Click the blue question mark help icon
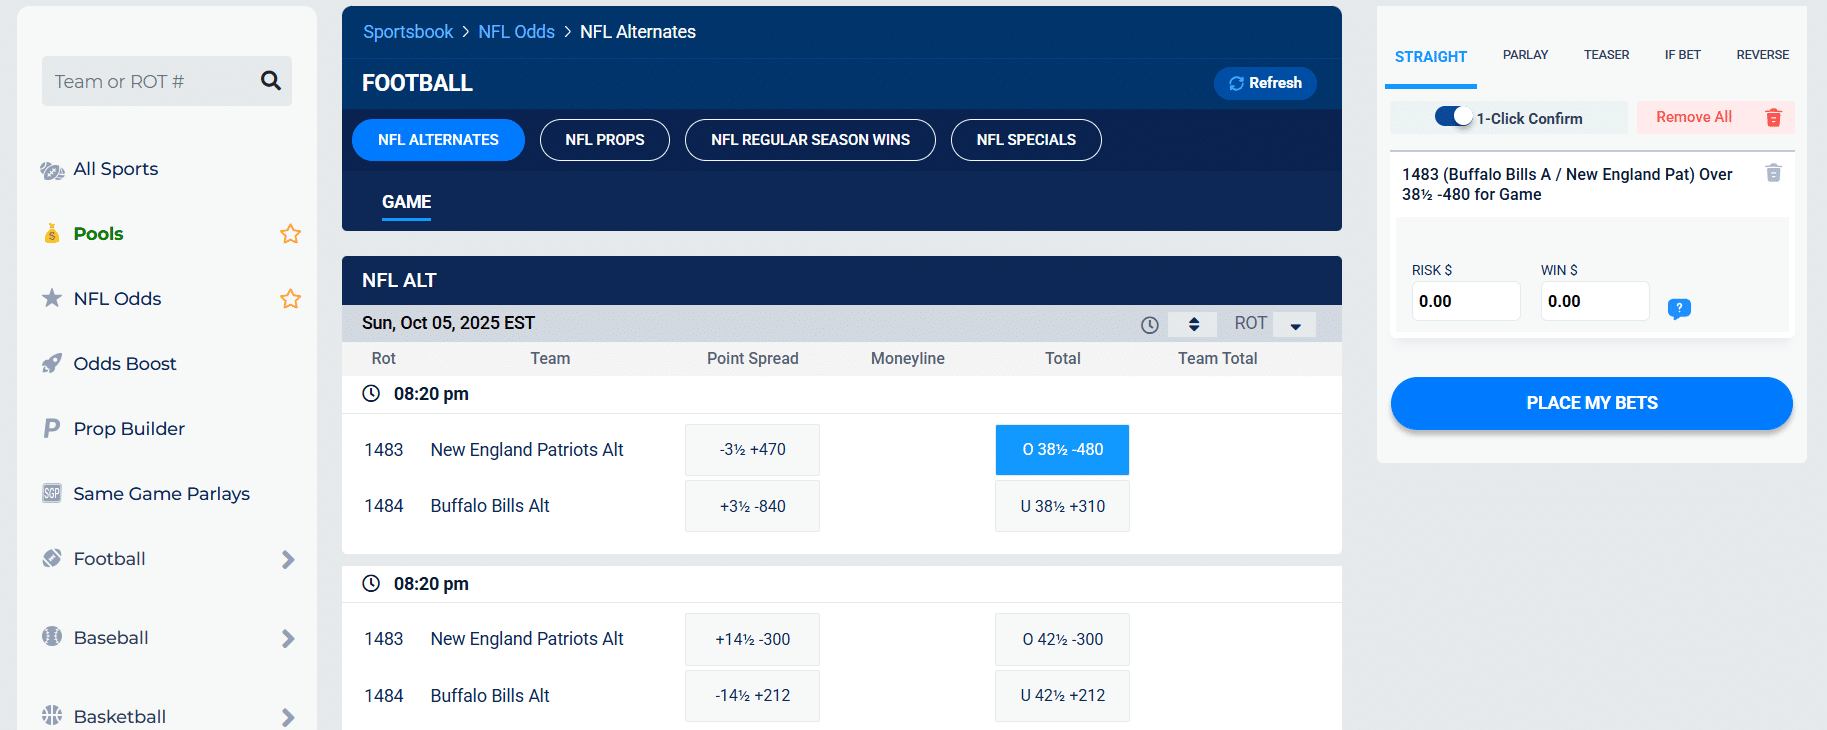The height and width of the screenshot is (730, 1827). pyautogui.click(x=1679, y=308)
